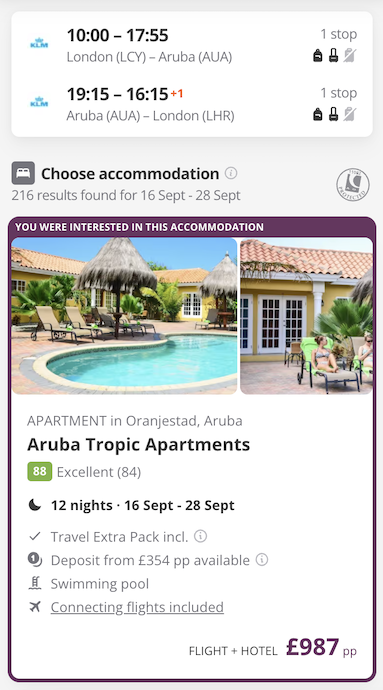The width and height of the screenshot is (383, 690).
Task: Click the bed accommodation icon
Action: (x=23, y=173)
